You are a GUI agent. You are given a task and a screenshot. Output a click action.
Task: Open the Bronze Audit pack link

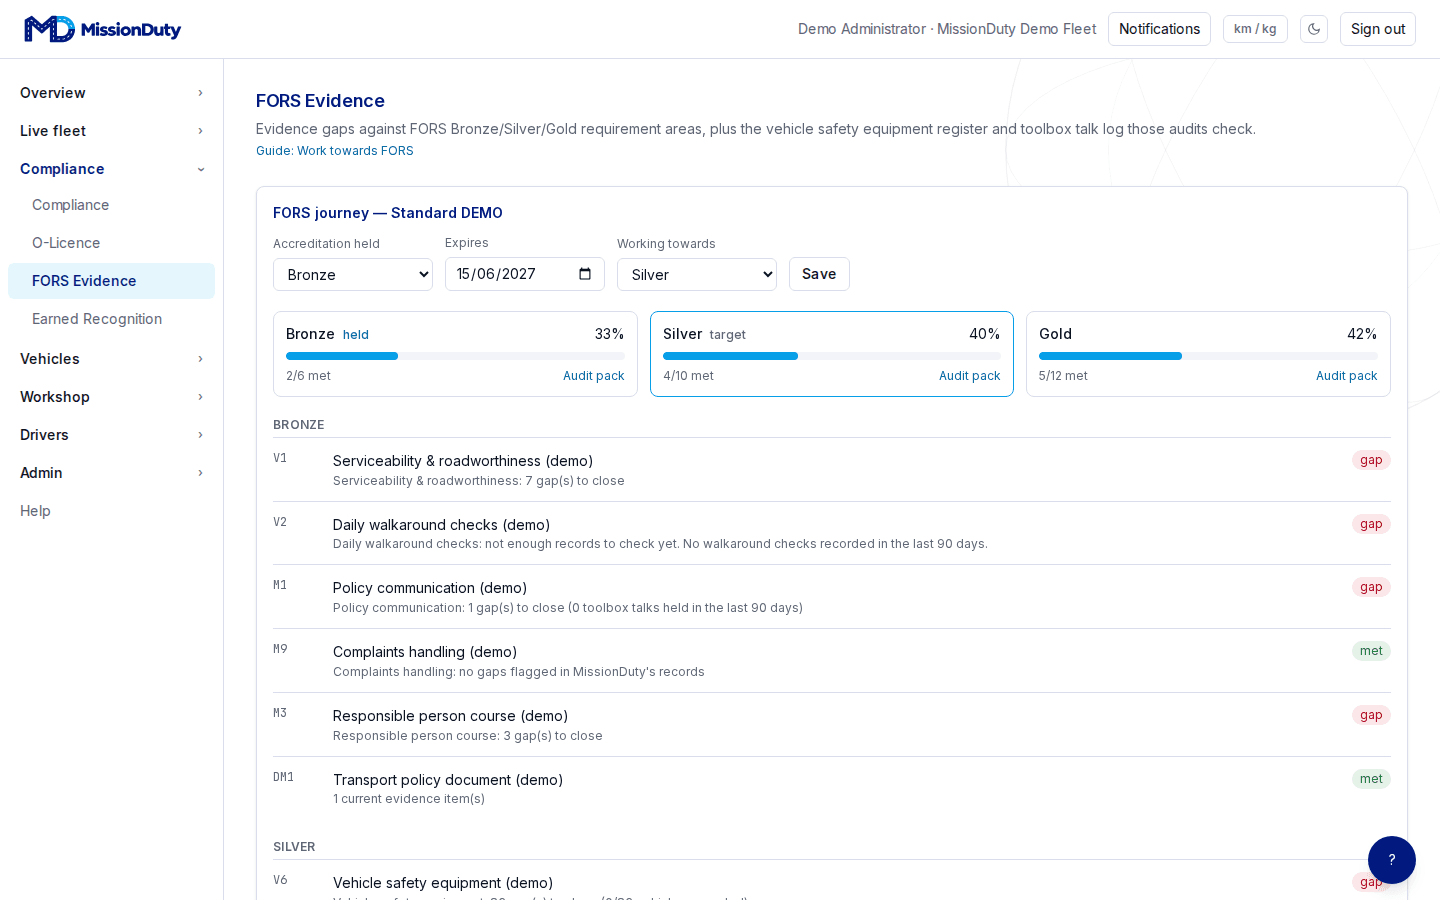pos(593,376)
